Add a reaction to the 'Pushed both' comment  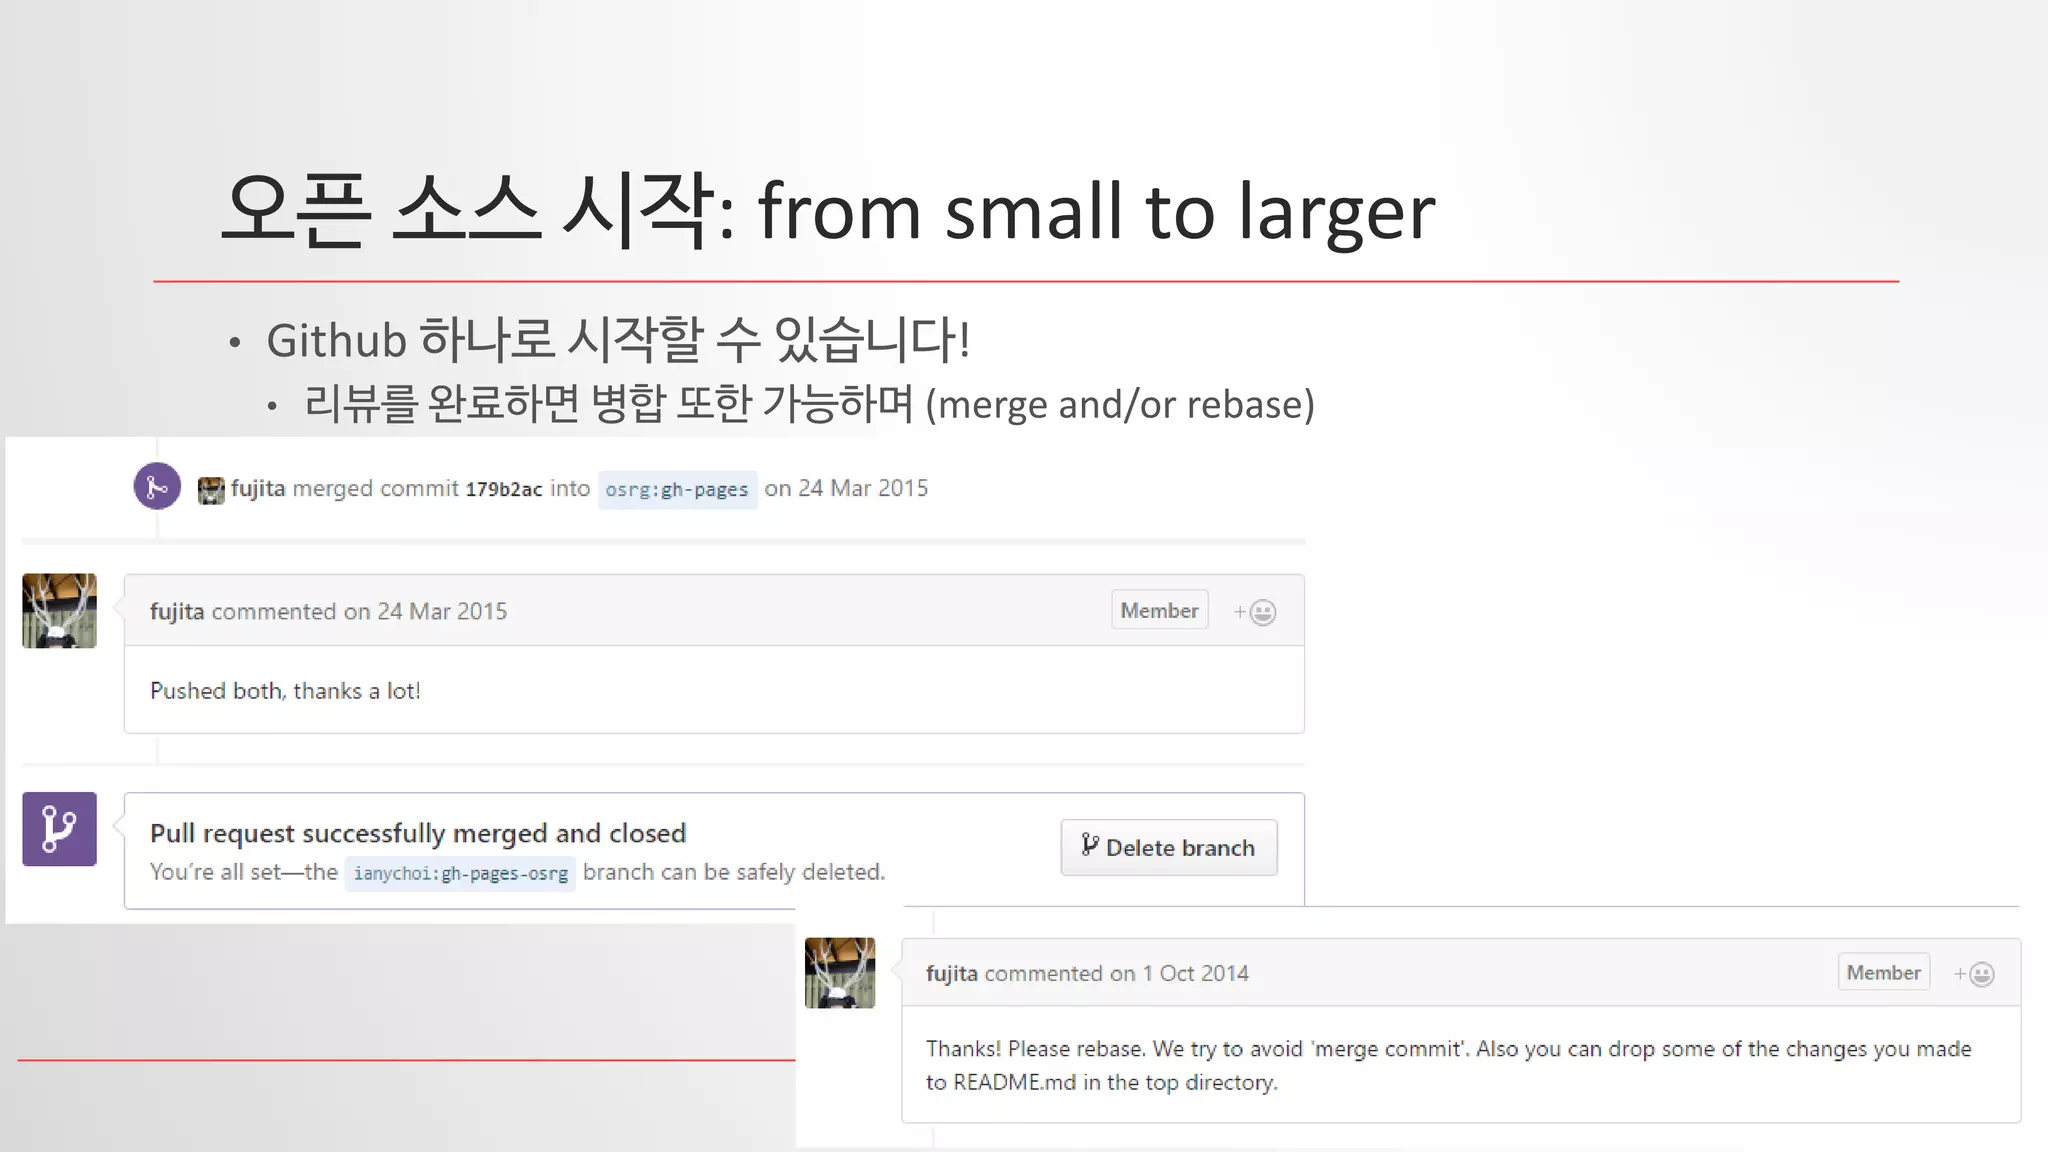[1255, 612]
